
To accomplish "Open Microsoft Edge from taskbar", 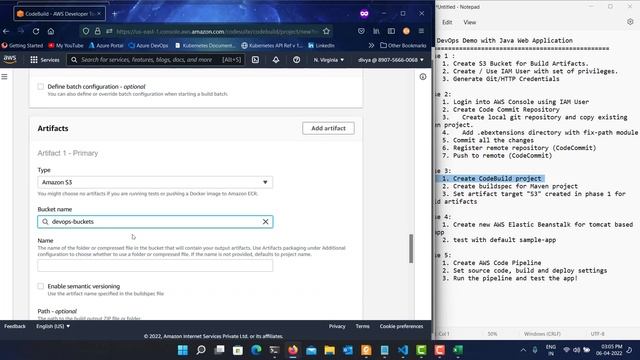I will pyautogui.click(x=256, y=350).
